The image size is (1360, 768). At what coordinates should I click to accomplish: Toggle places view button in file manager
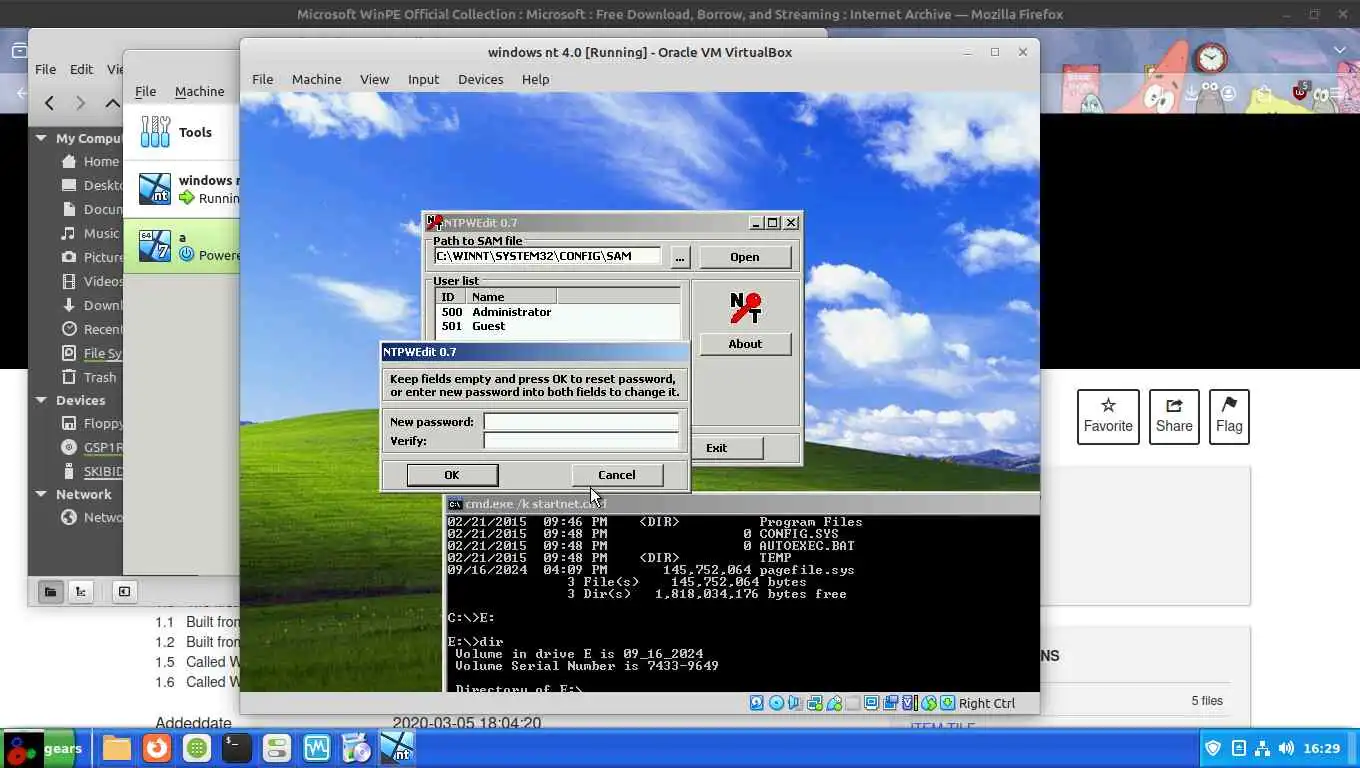[50, 591]
